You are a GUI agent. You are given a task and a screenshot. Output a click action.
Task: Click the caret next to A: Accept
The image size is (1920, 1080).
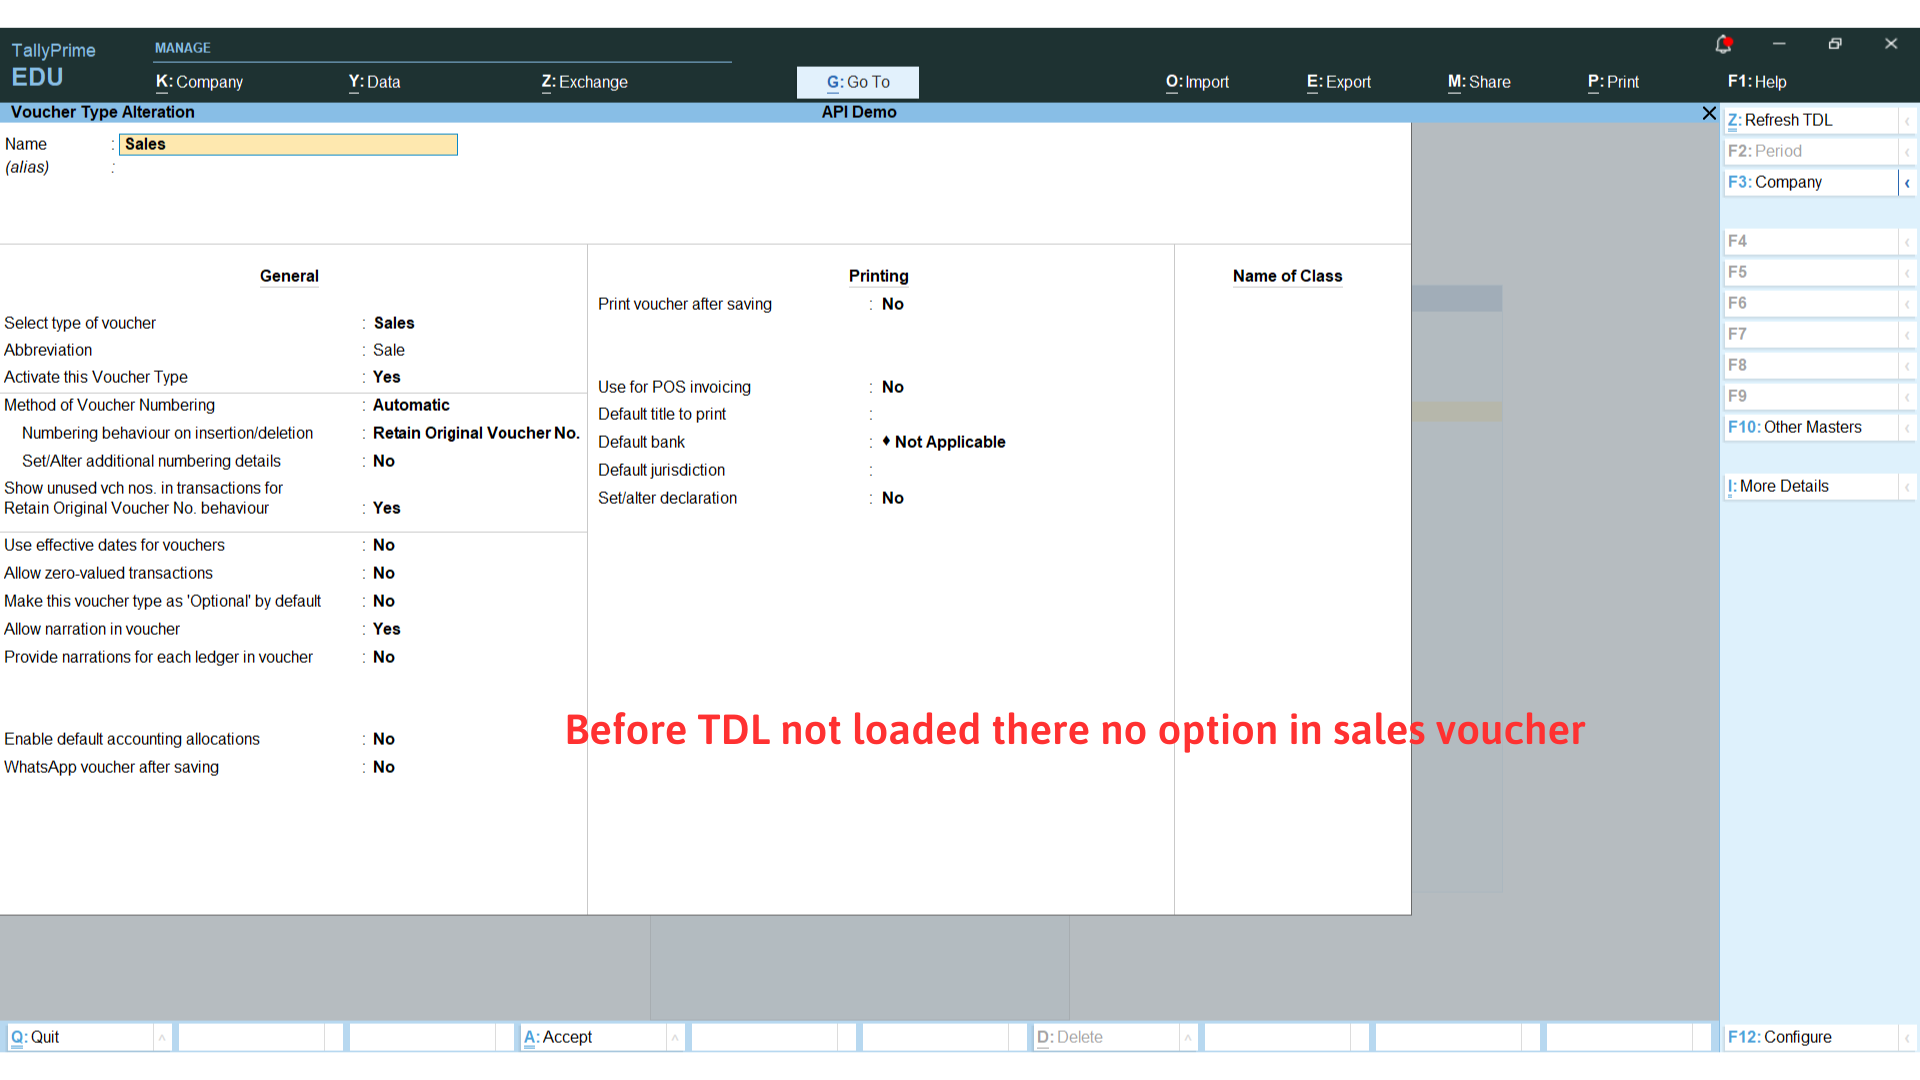[x=675, y=1038]
